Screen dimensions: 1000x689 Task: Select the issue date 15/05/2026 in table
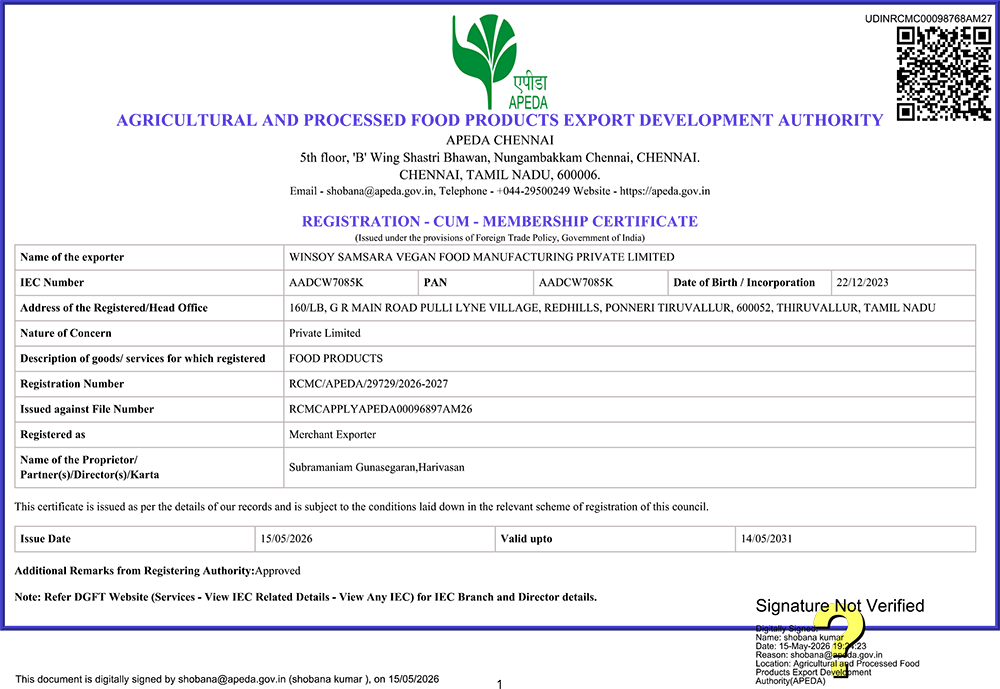[286, 538]
